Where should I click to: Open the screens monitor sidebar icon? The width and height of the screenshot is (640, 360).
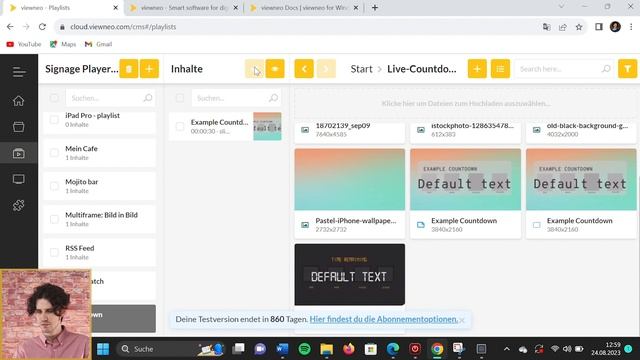(x=18, y=179)
